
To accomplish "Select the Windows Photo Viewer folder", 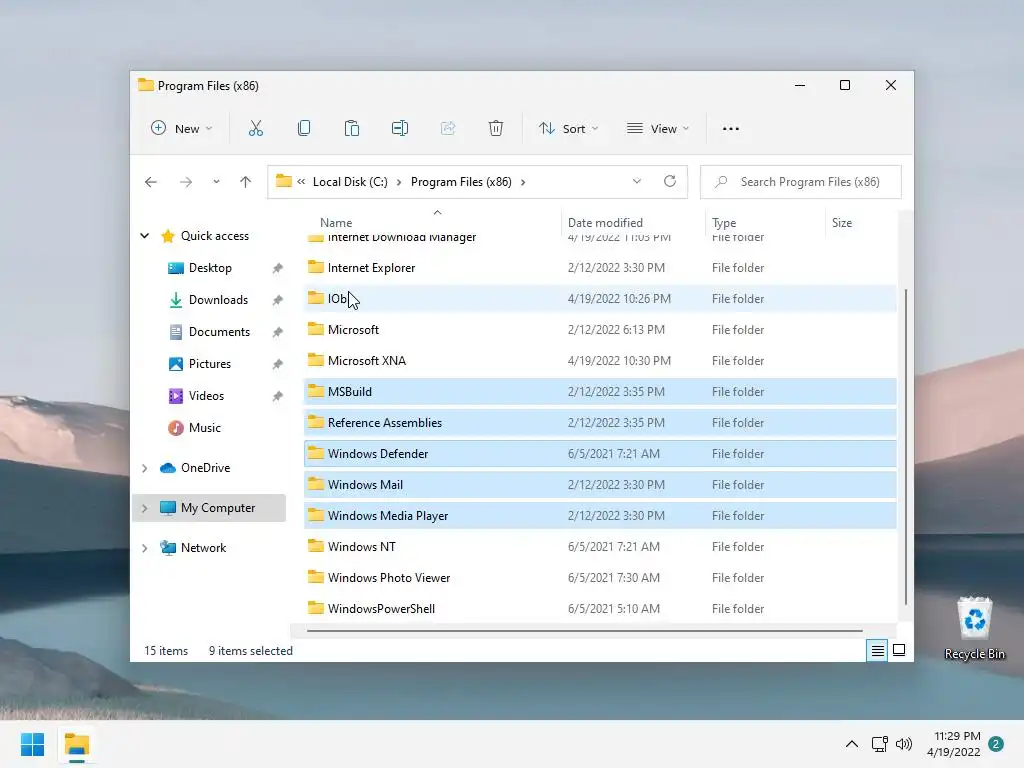I will click(x=600, y=578).
